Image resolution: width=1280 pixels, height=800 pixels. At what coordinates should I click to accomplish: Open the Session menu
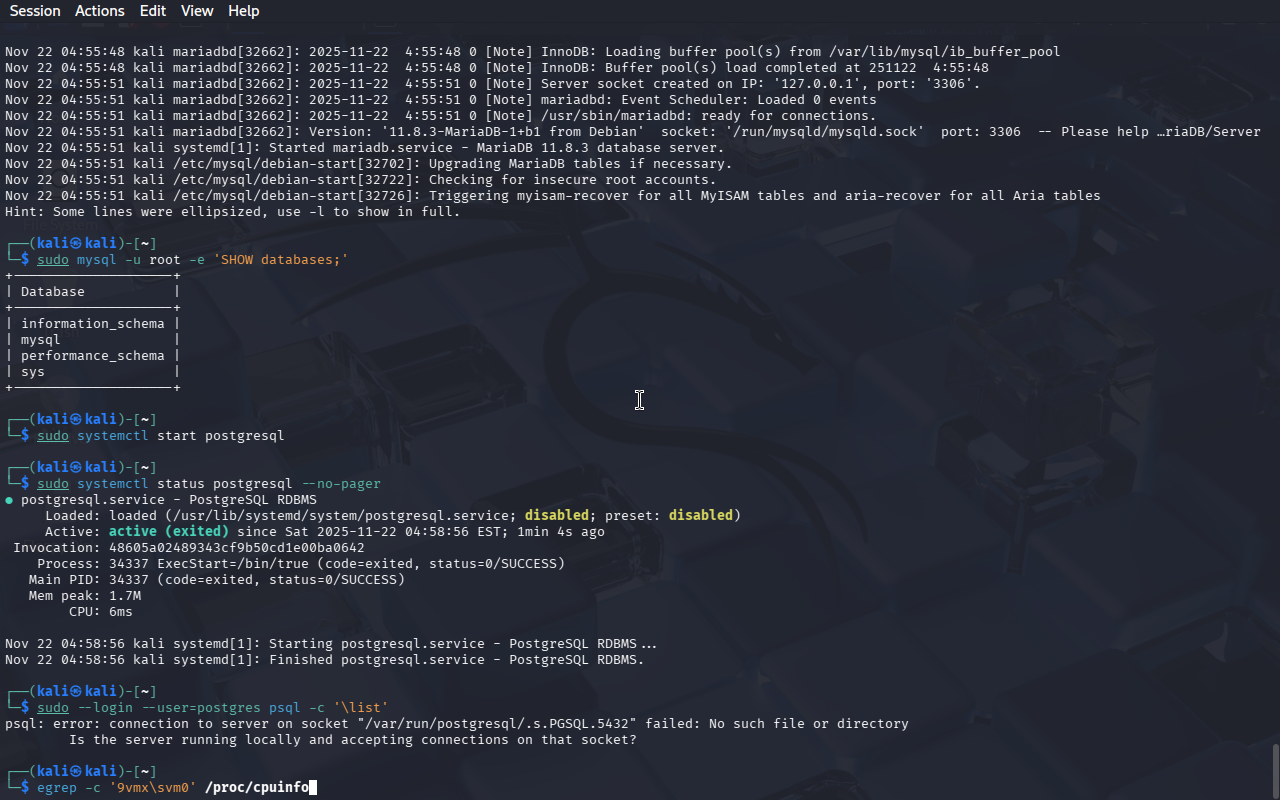(x=35, y=11)
